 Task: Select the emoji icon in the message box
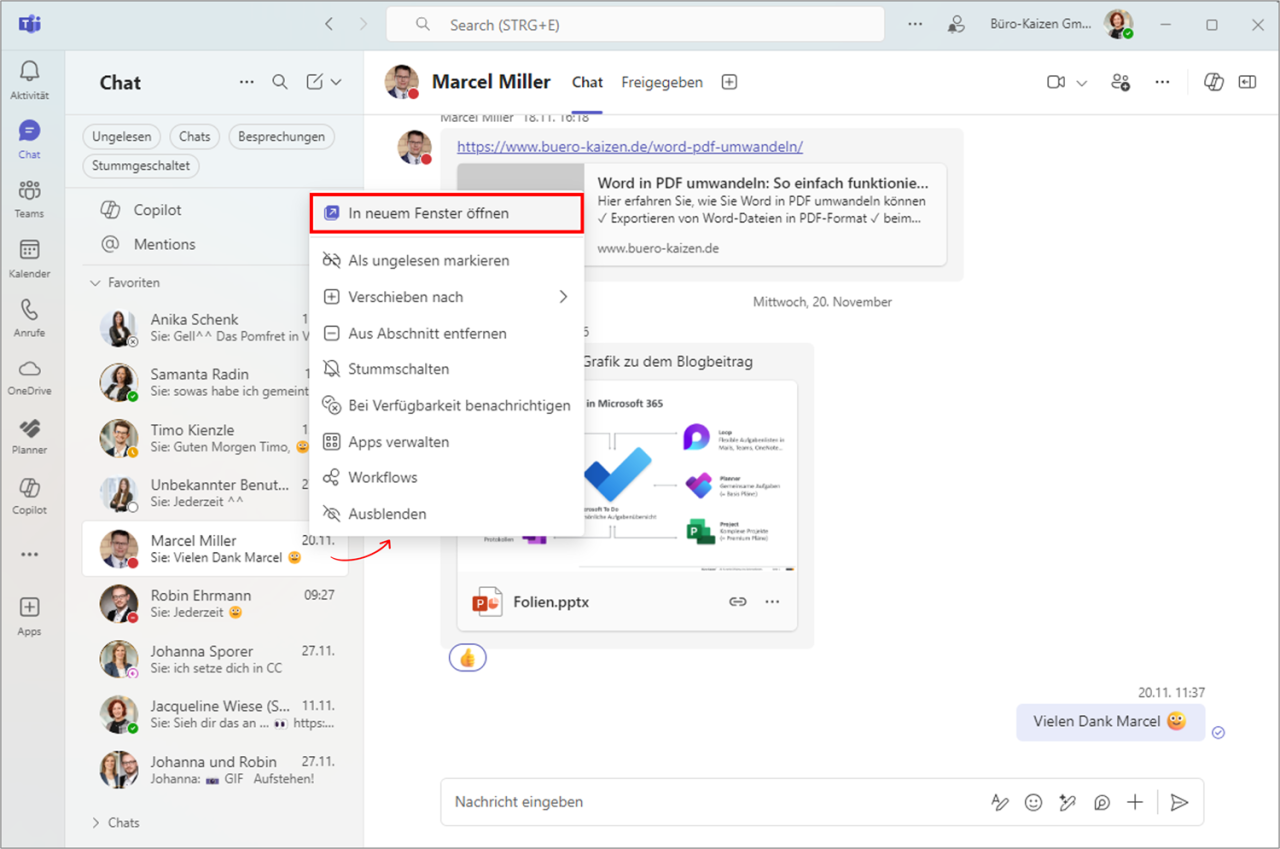click(x=1033, y=802)
